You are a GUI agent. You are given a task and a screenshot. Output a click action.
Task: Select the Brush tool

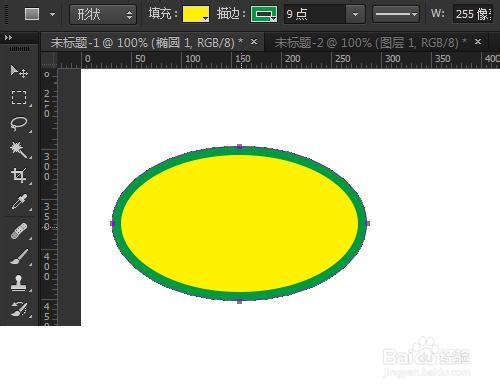pos(19,257)
